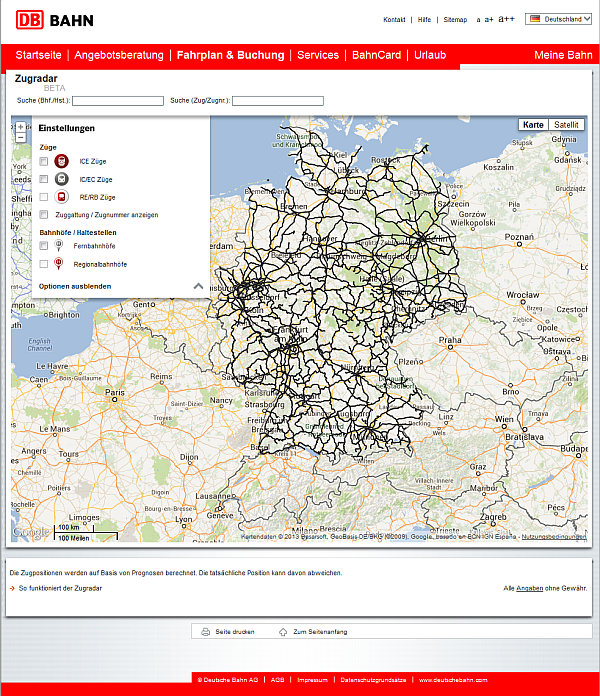600x696 pixels.
Task: Open www.deutschebahn.com footer link
Action: pyautogui.click(x=453, y=680)
